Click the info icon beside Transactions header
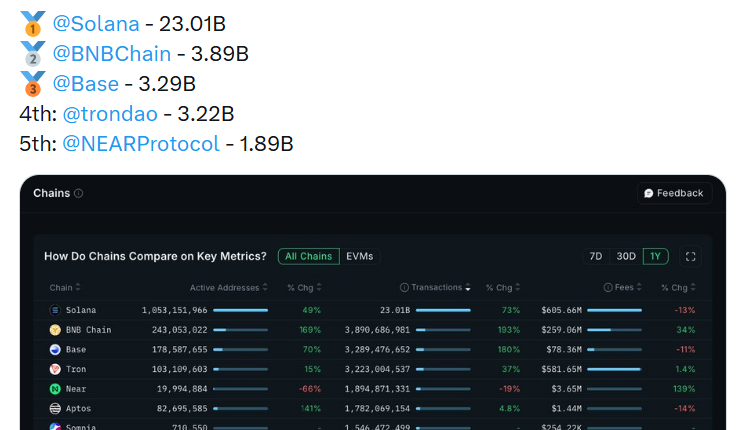Viewport: 746px width, 430px height. (405, 288)
